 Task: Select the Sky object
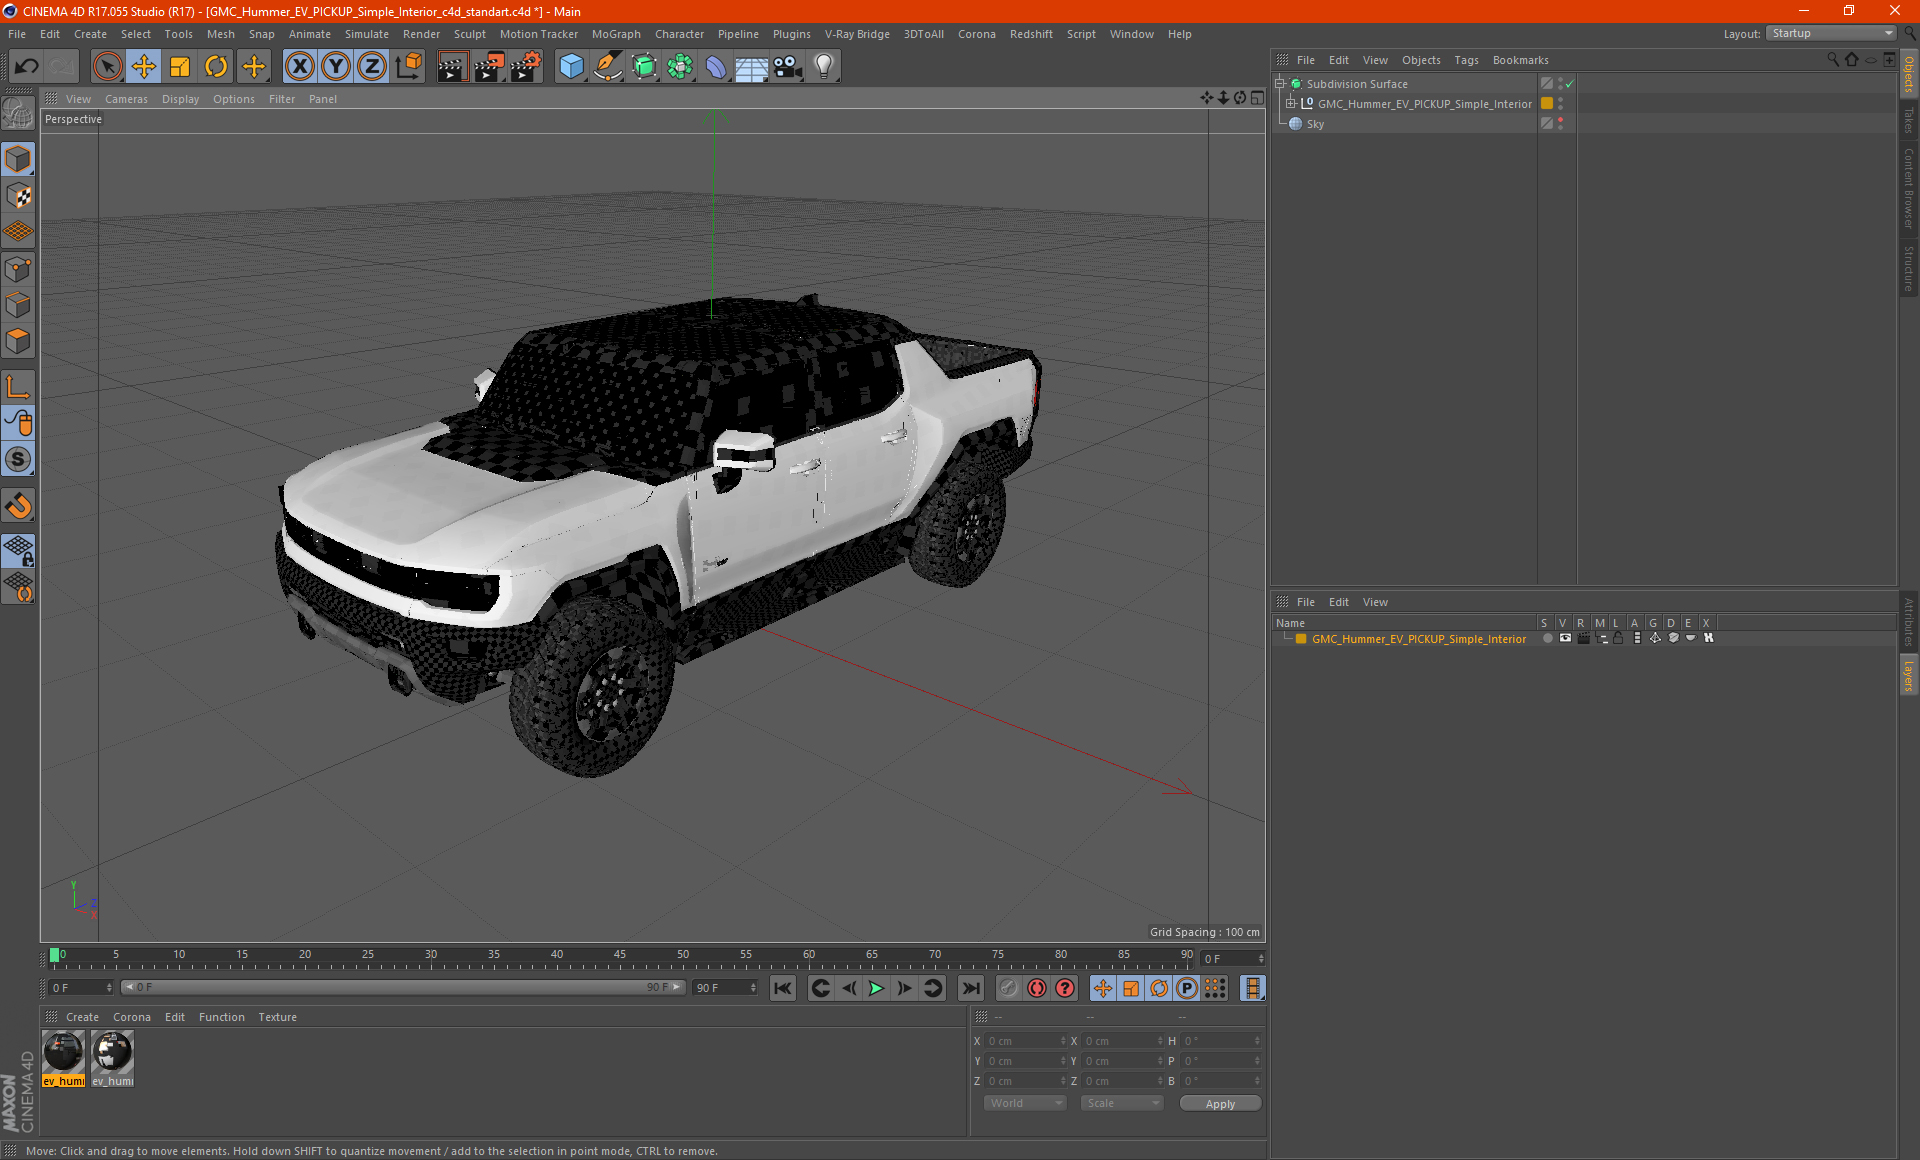tap(1315, 124)
